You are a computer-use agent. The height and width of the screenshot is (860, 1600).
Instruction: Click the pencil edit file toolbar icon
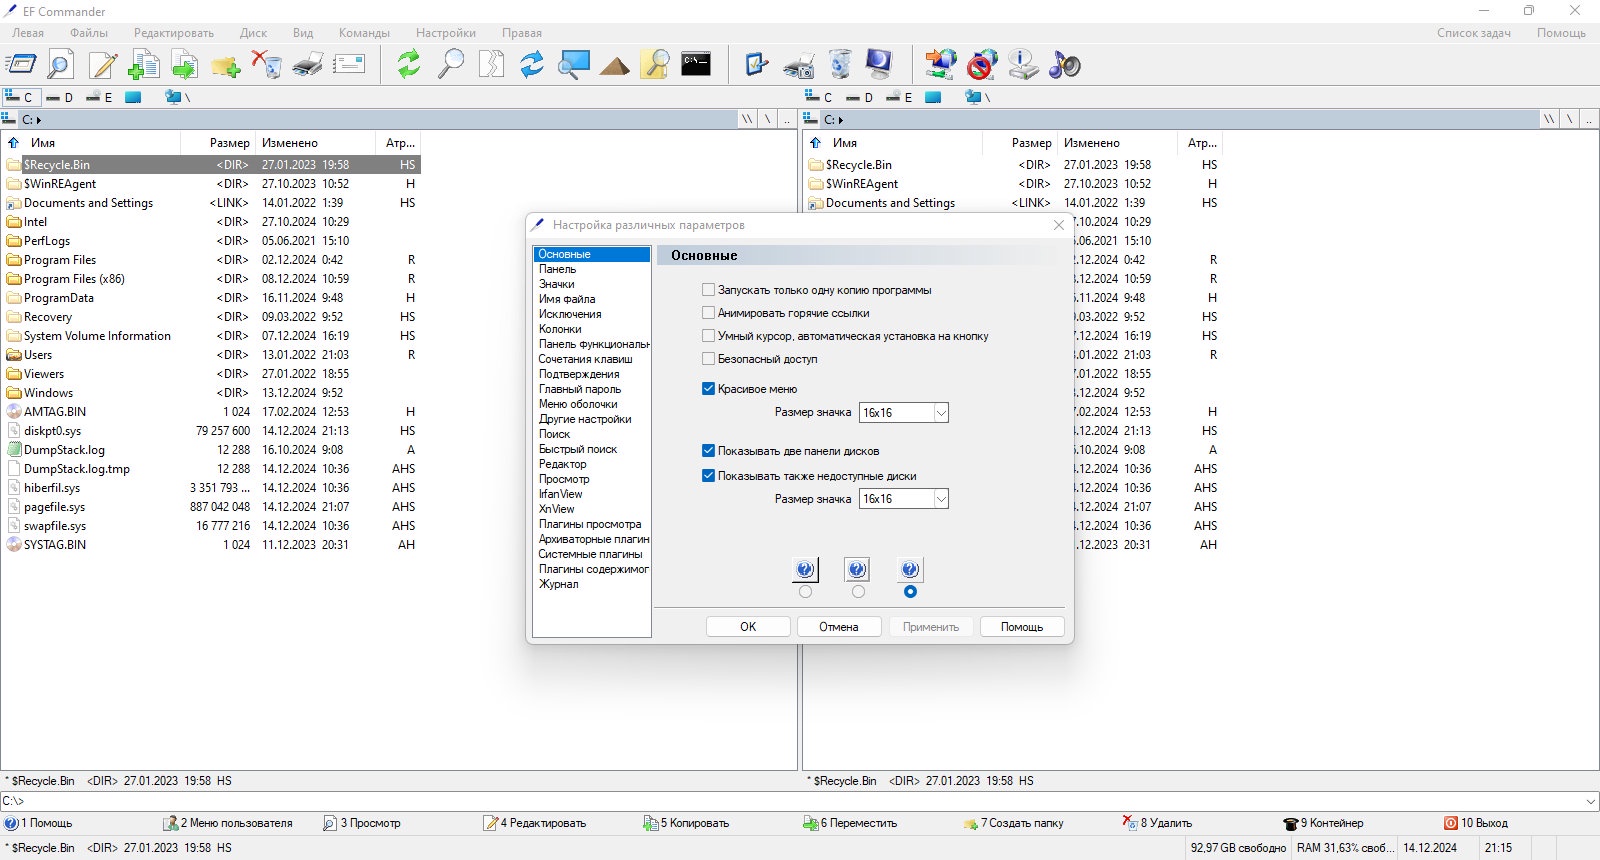click(103, 65)
